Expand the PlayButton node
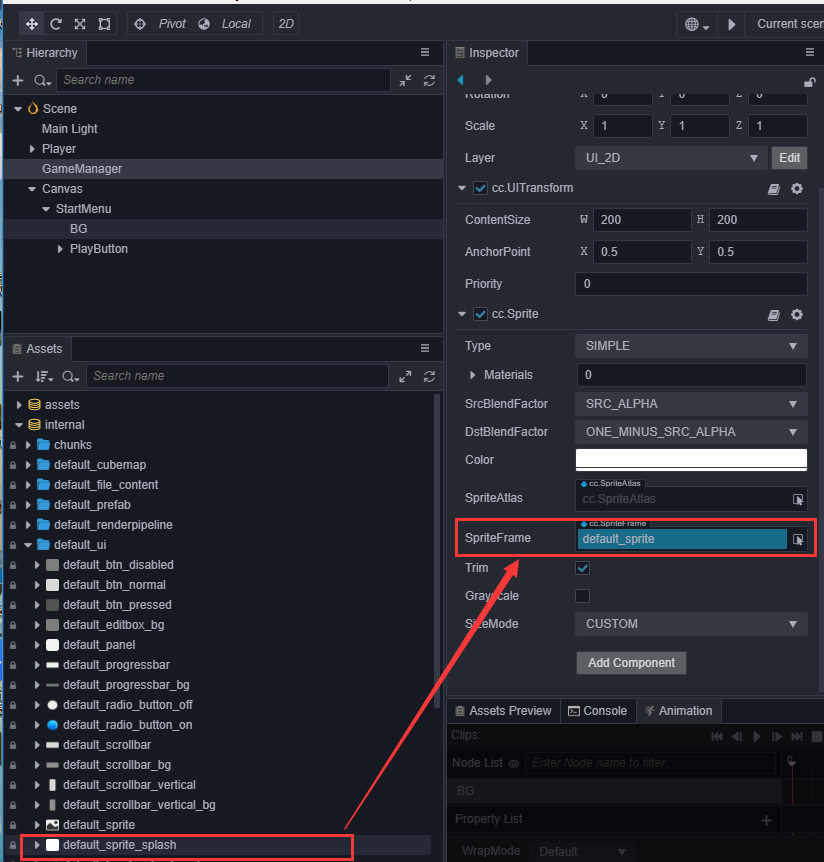Image resolution: width=824 pixels, height=862 pixels. click(60, 249)
